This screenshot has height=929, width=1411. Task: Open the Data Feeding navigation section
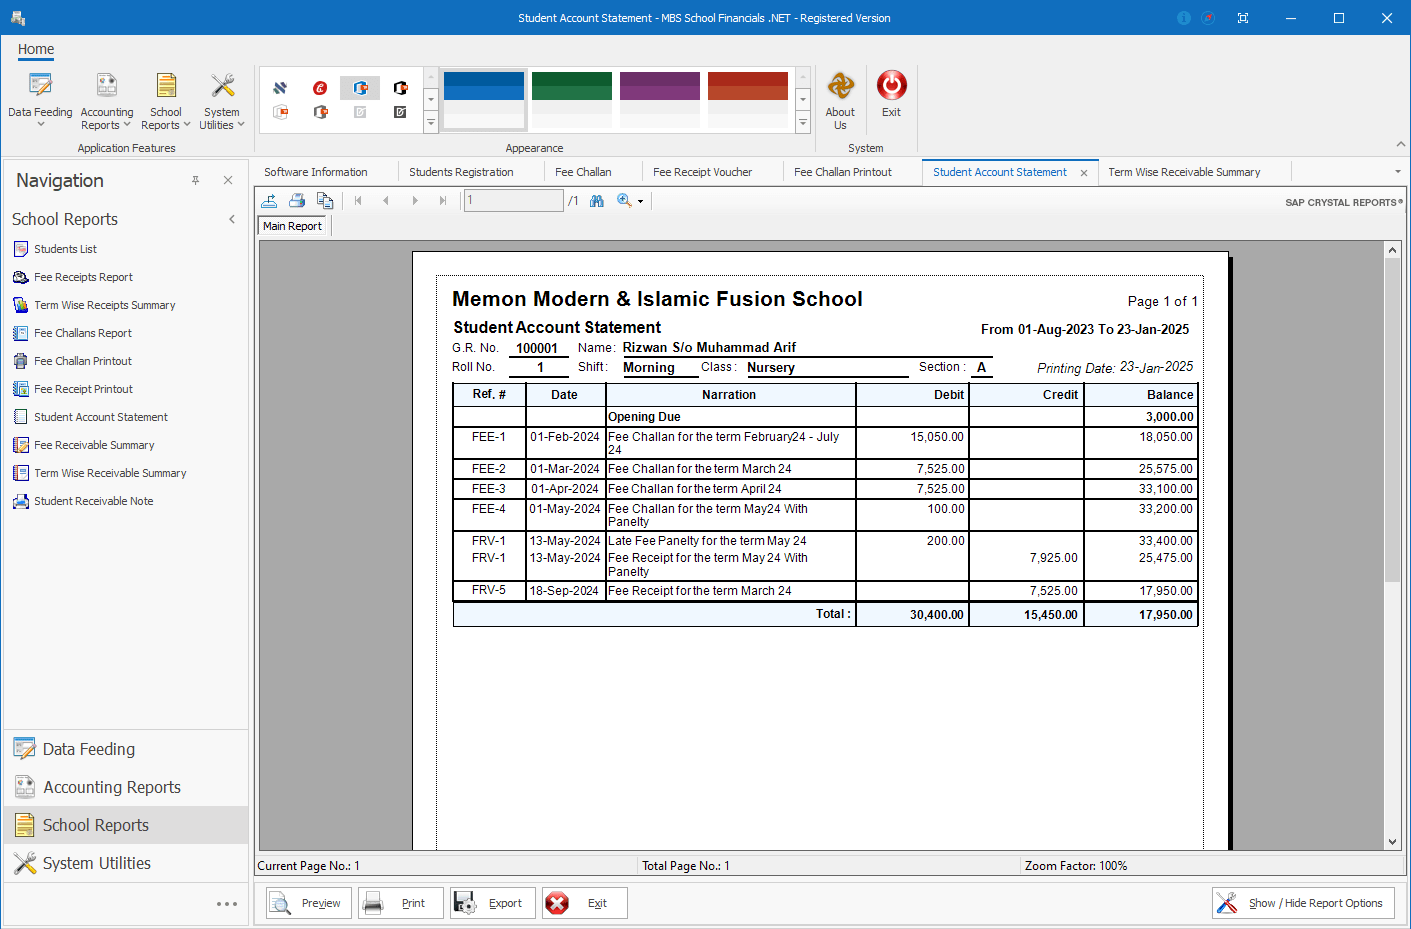[126, 749]
